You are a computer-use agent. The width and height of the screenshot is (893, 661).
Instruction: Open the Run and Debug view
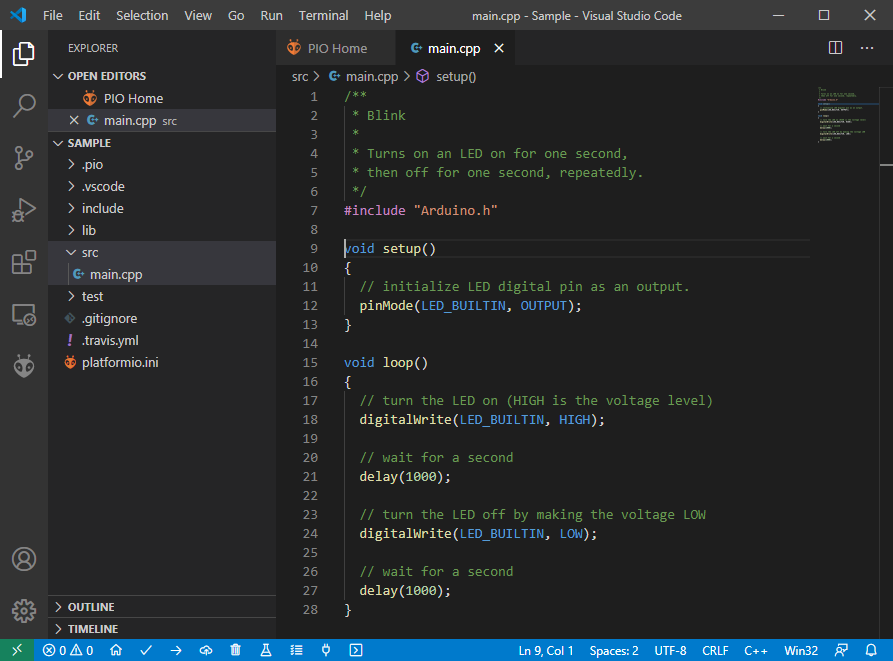(23, 210)
